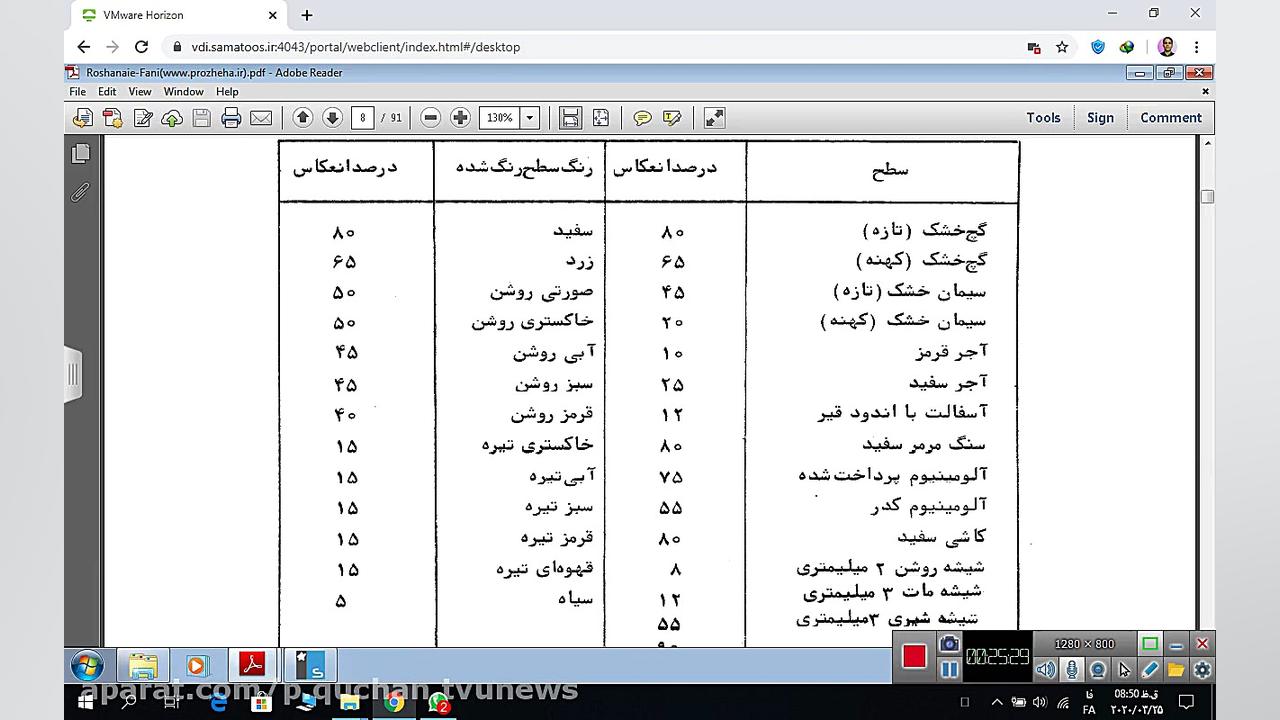1280x720 pixels.
Task: Toggle recorder microphone
Action: (1071, 670)
